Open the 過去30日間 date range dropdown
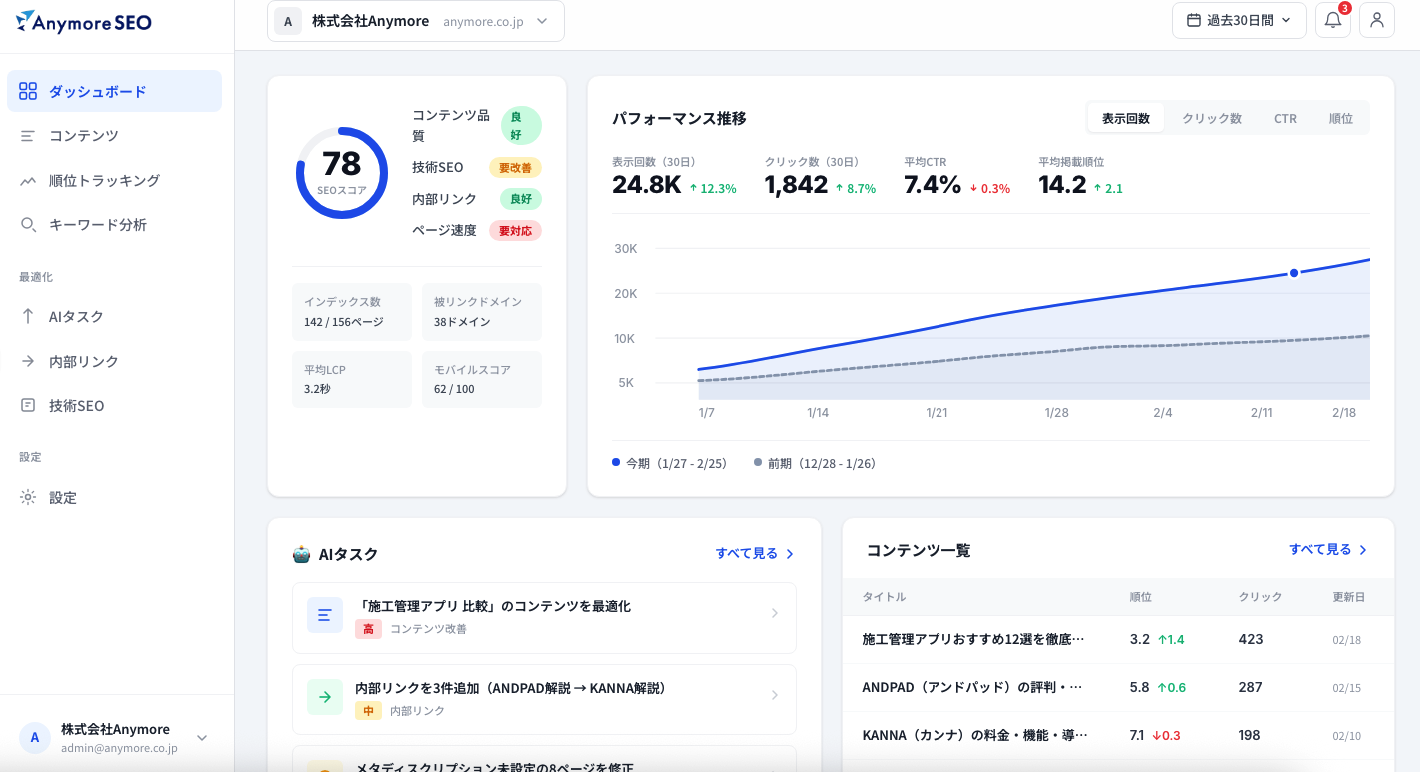The height and width of the screenshot is (772, 1420). [1239, 20]
